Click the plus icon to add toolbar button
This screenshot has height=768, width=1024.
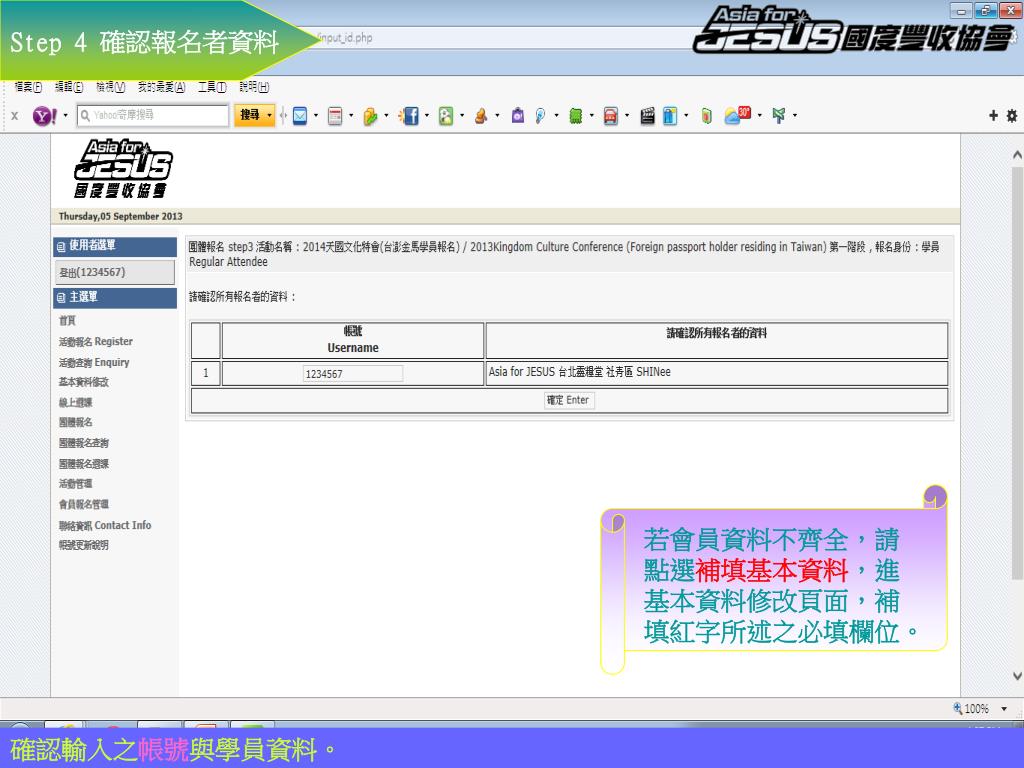coord(994,116)
